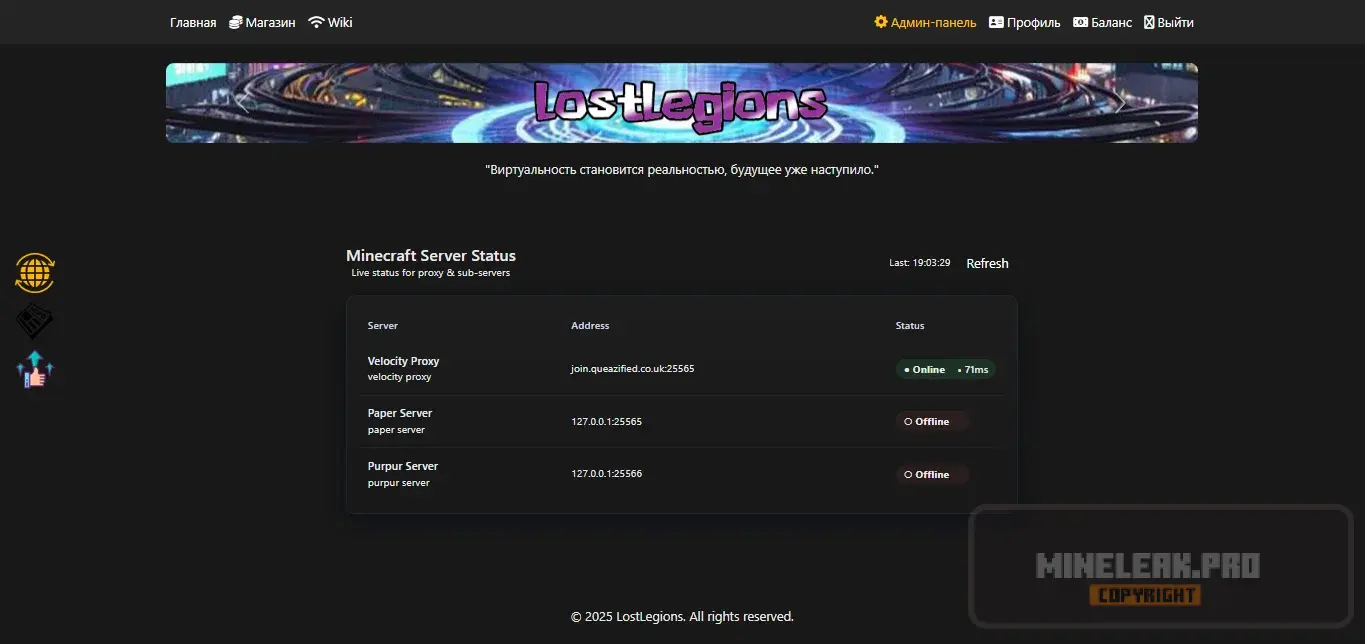
Task: Click the thumbs-up with arrows sidebar icon
Action: tap(35, 370)
